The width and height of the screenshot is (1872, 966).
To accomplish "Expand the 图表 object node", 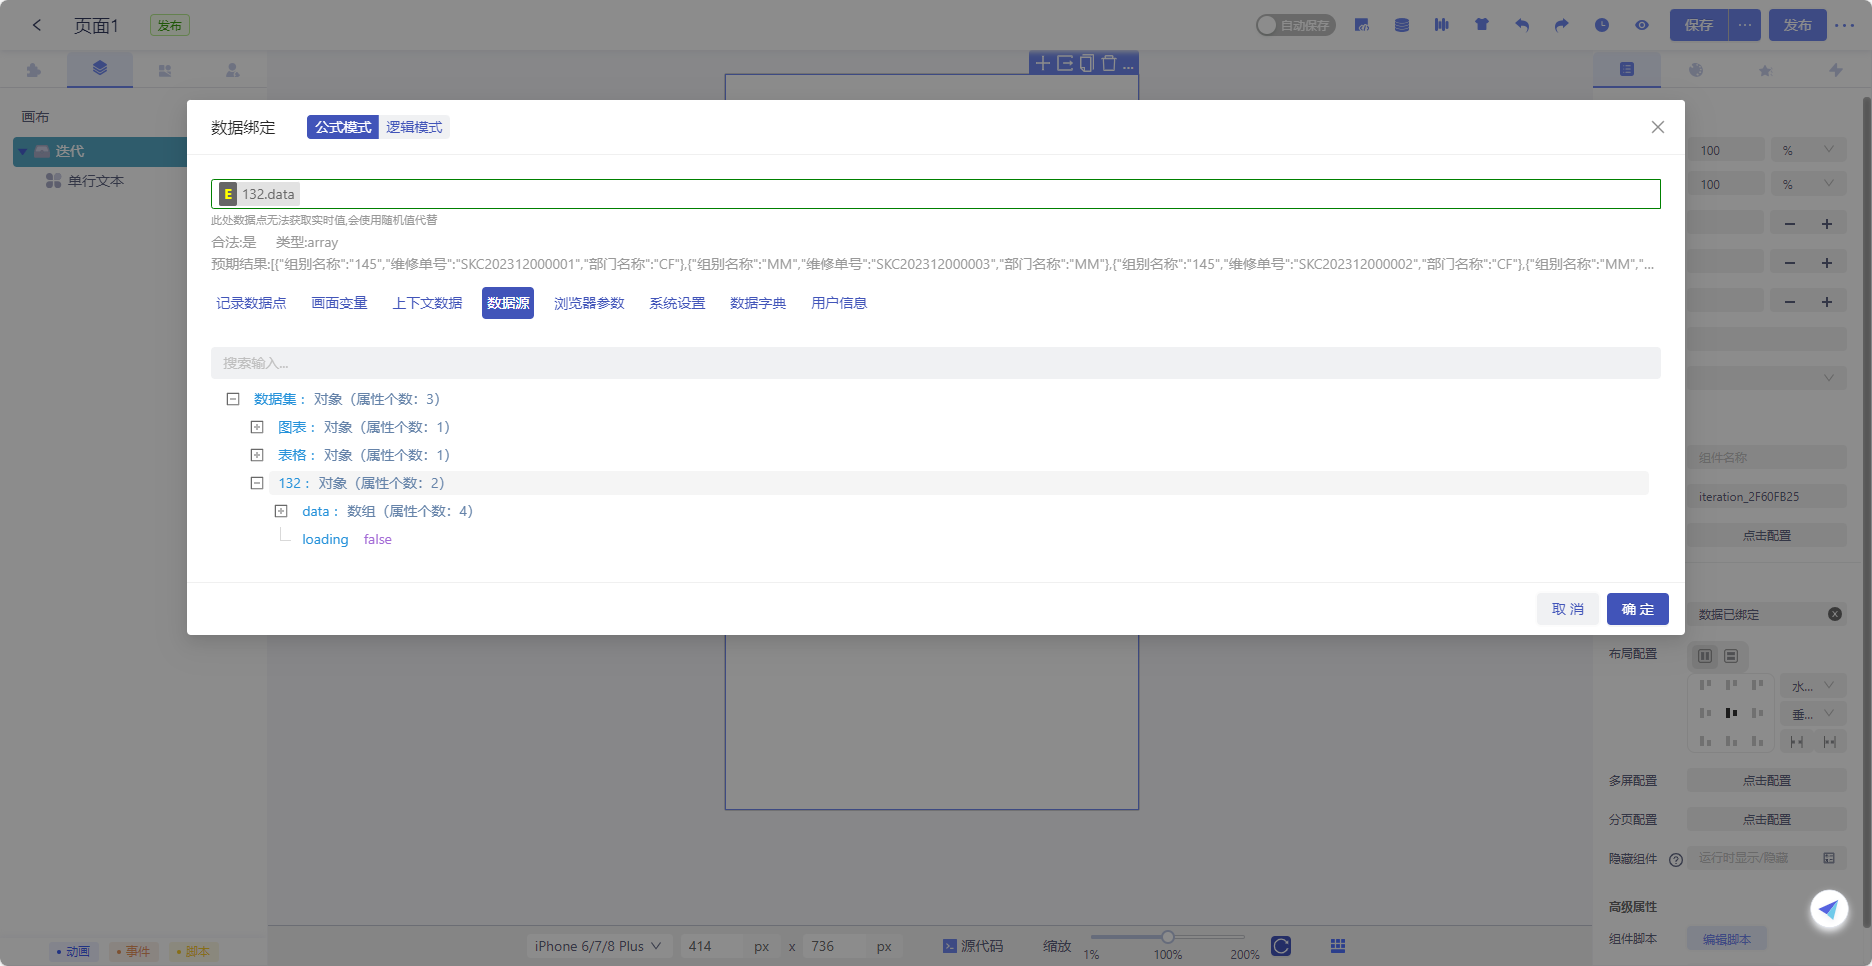I will point(257,427).
